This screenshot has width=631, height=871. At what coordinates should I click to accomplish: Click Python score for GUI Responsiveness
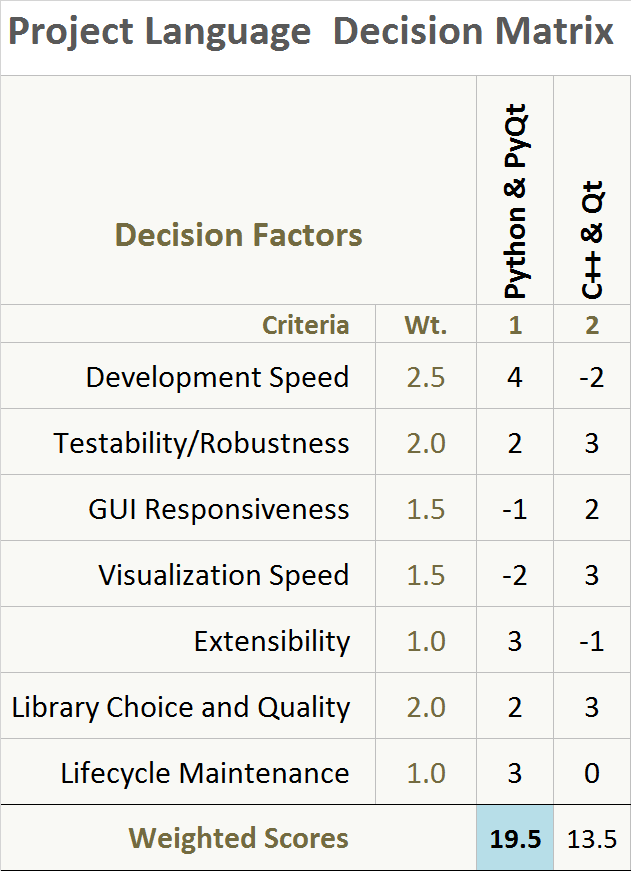click(515, 509)
